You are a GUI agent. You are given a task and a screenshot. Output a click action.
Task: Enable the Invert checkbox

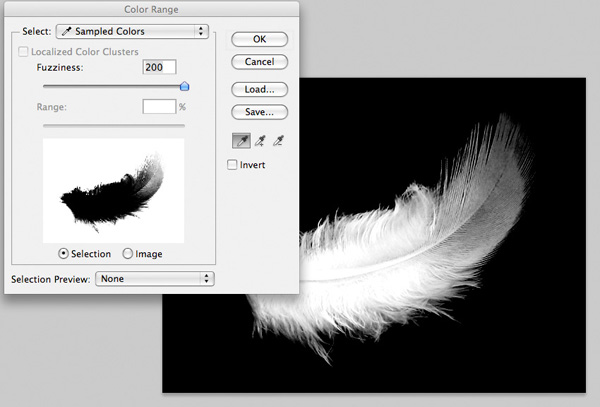pos(234,165)
